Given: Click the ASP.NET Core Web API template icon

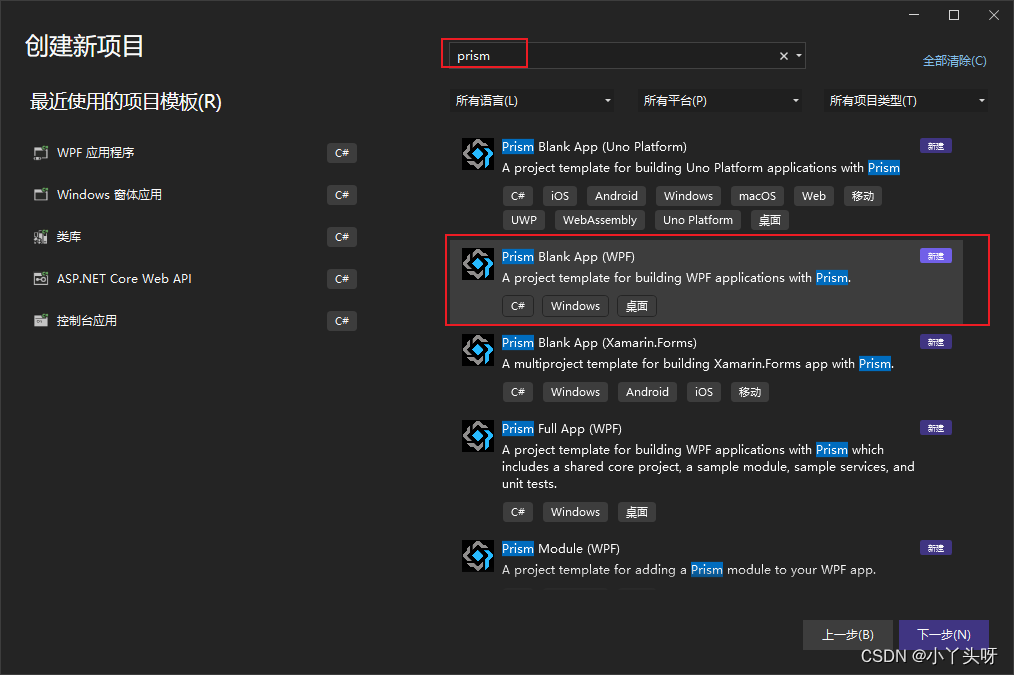Looking at the screenshot, I should pos(41,279).
